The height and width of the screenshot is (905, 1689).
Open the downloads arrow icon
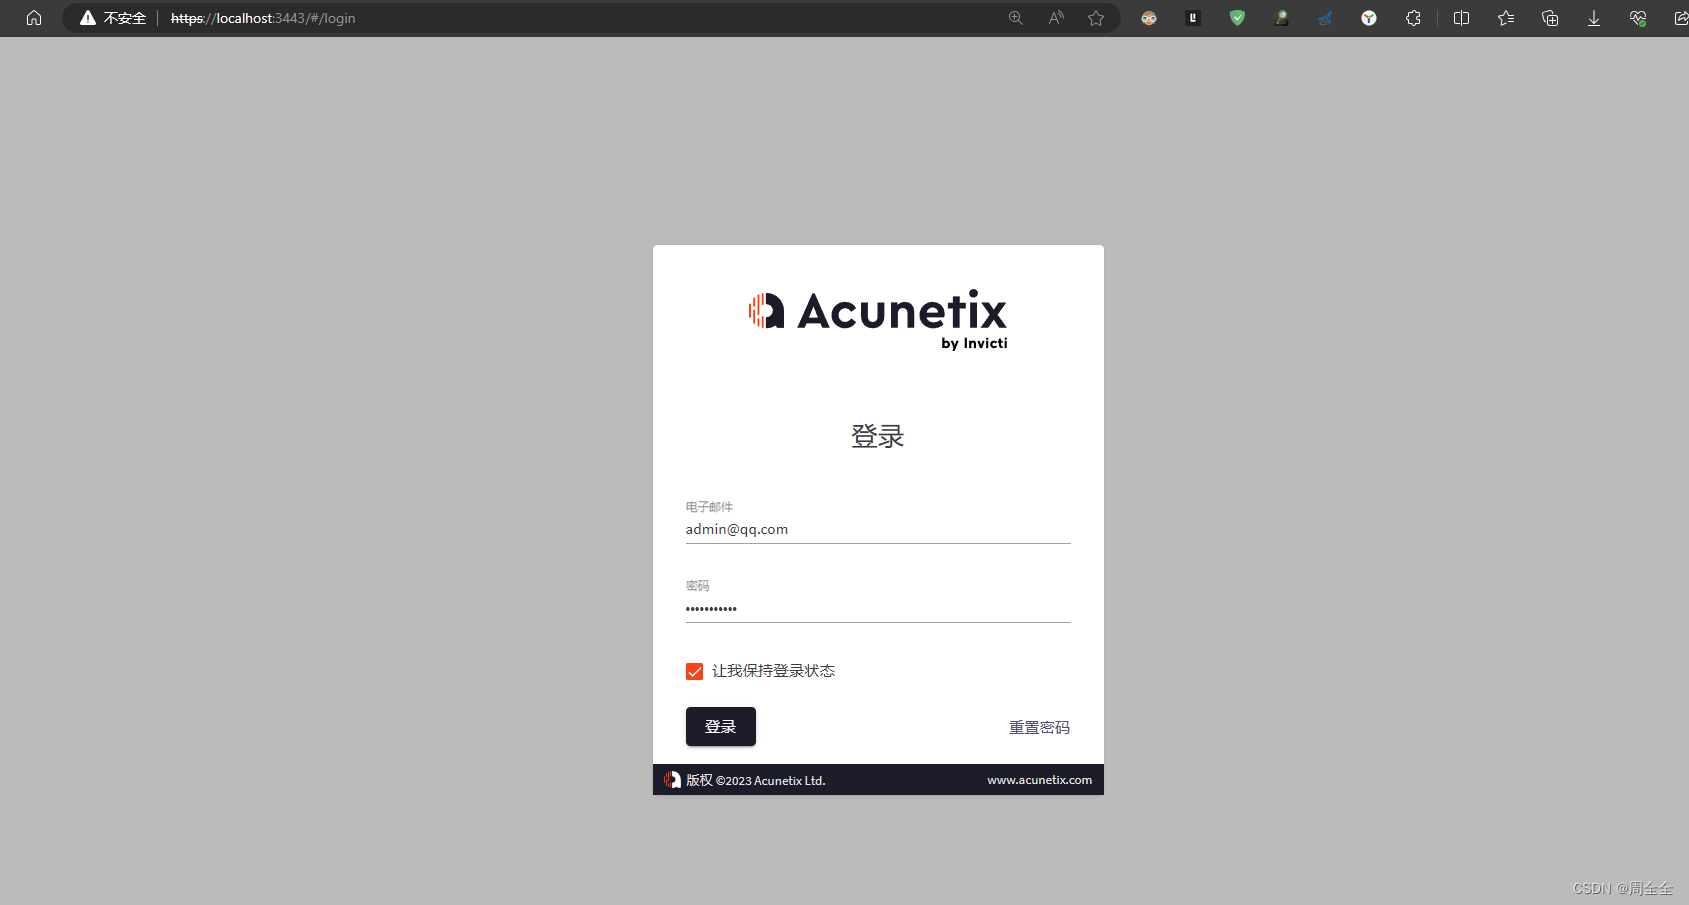coord(1594,18)
